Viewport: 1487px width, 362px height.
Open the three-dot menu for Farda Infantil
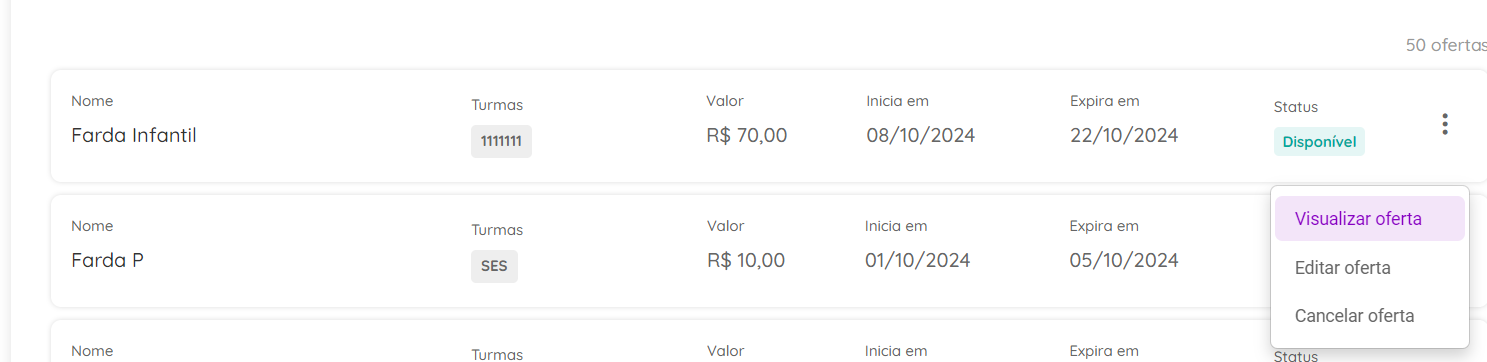click(x=1444, y=125)
